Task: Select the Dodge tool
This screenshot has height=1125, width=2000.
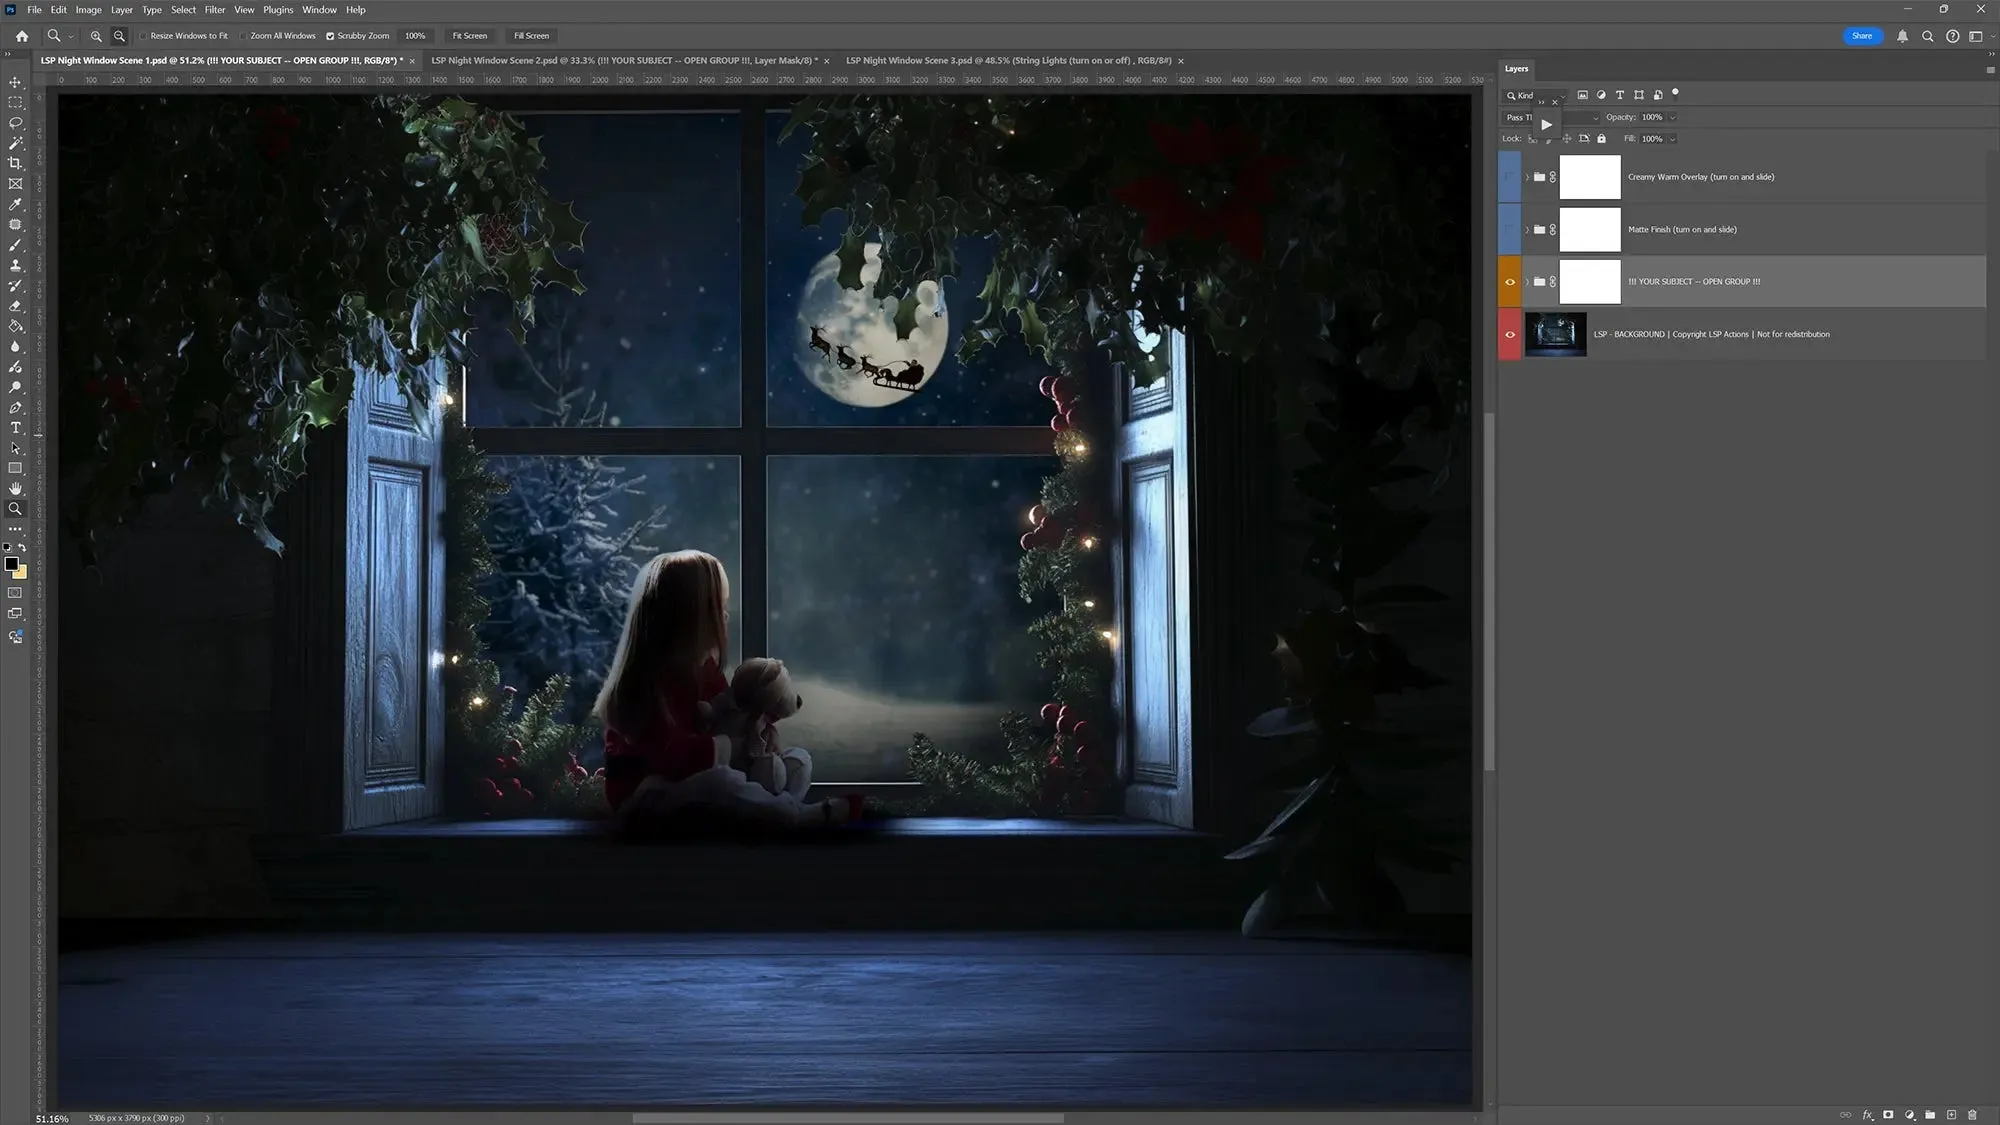Action: point(15,387)
